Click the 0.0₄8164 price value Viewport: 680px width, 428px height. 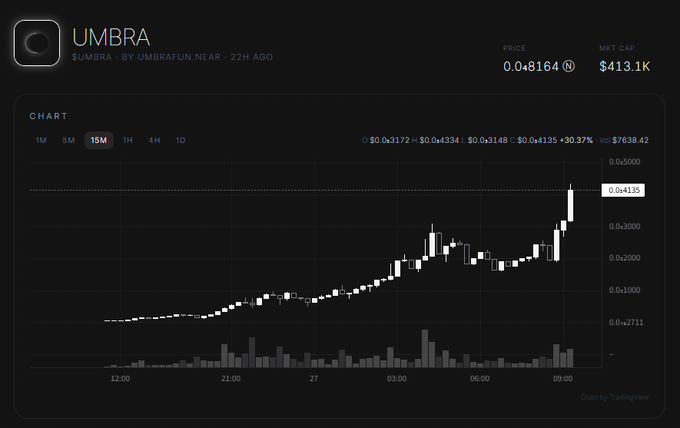[x=531, y=66]
